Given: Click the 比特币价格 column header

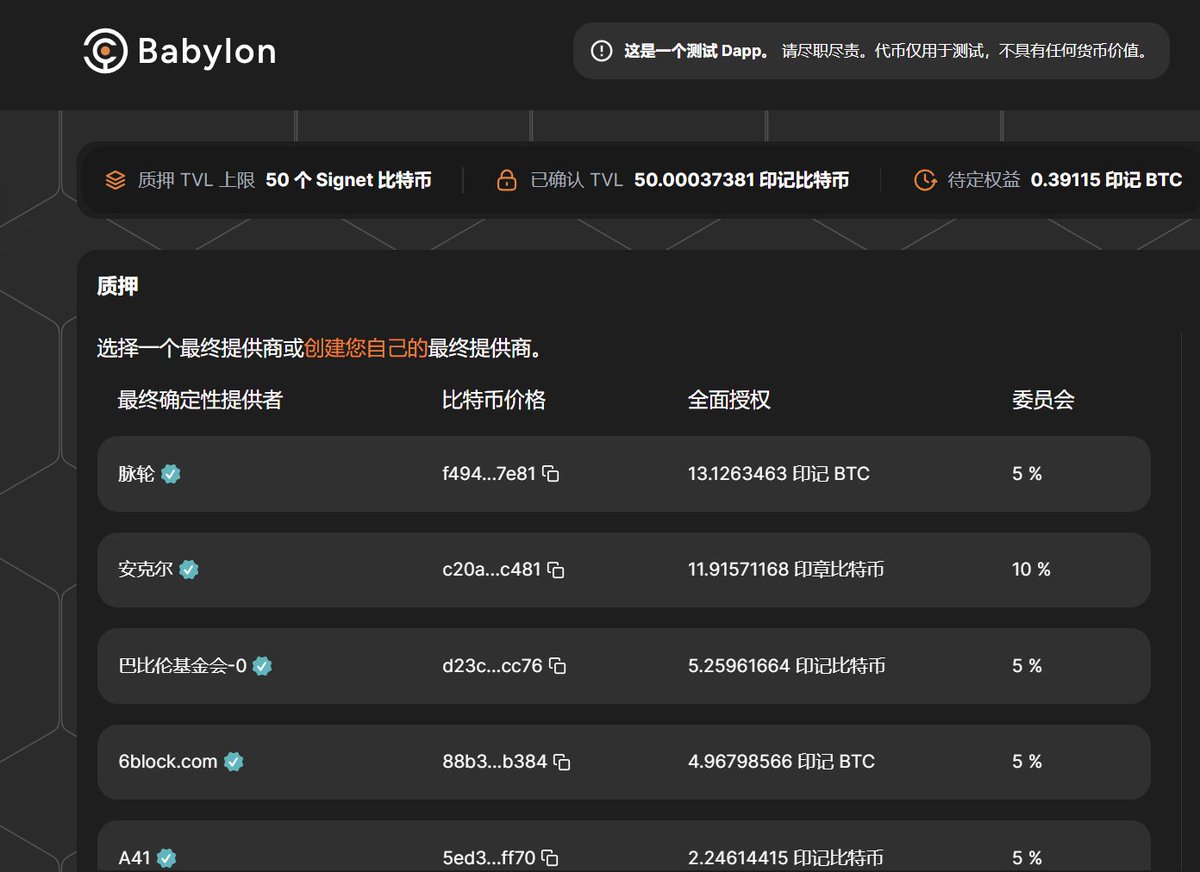Looking at the screenshot, I should point(494,400).
